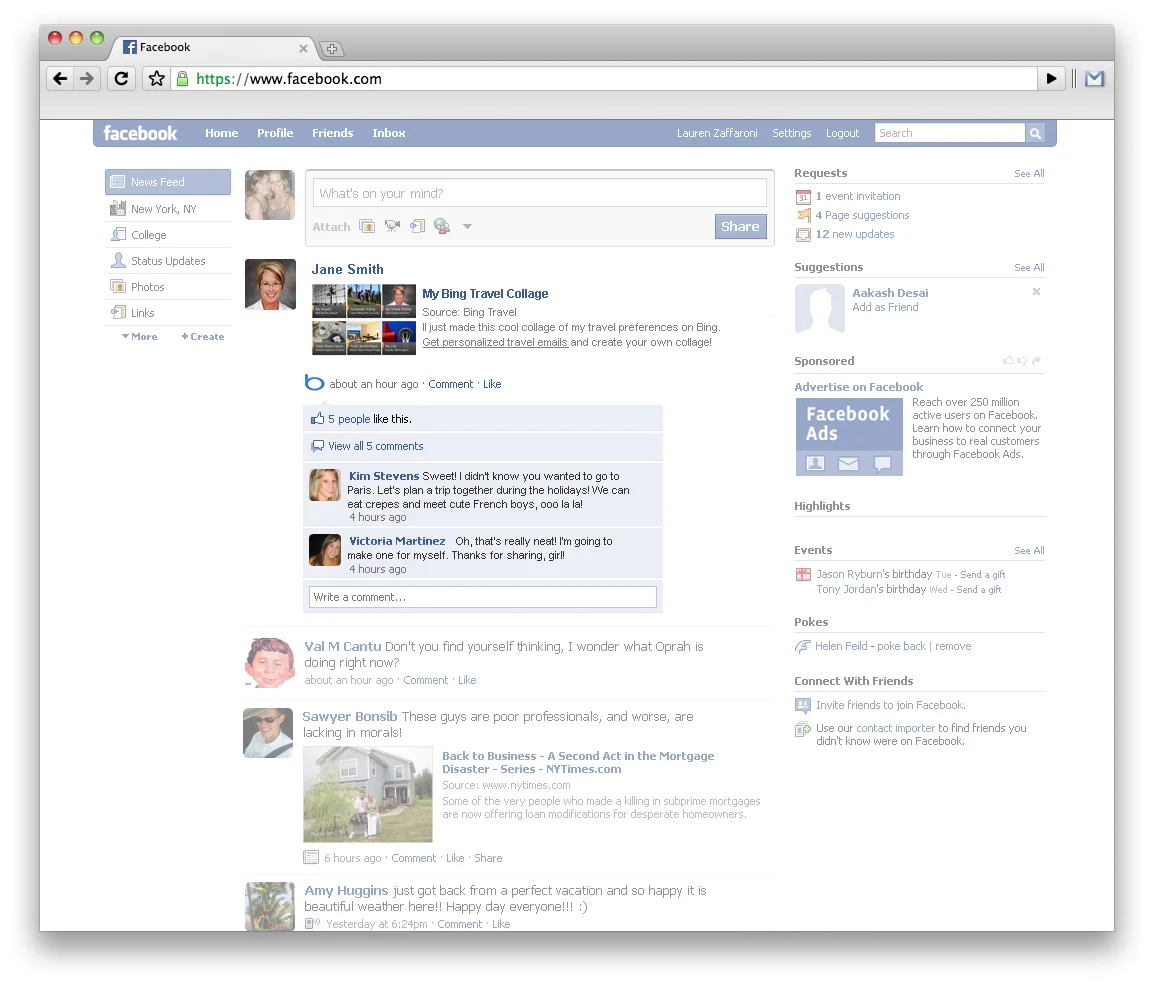Click the poke hand icon by Helen Feild
The height and width of the screenshot is (986, 1154).
pos(802,646)
